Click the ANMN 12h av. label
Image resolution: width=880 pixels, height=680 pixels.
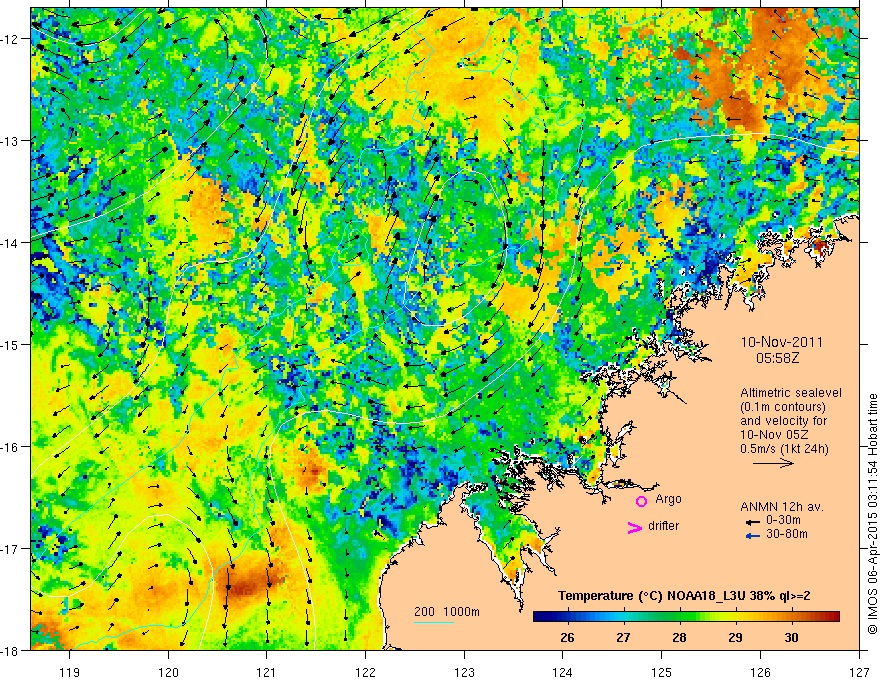click(782, 507)
